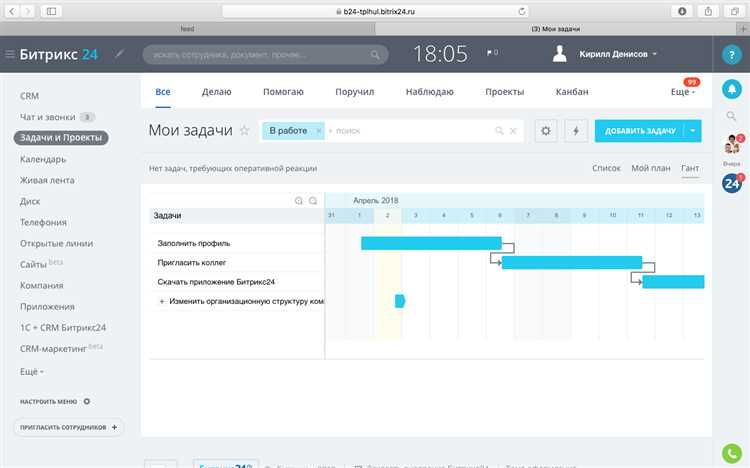The image size is (750, 468).
Task: Switch to the Наблюдаю tab
Action: tap(430, 92)
